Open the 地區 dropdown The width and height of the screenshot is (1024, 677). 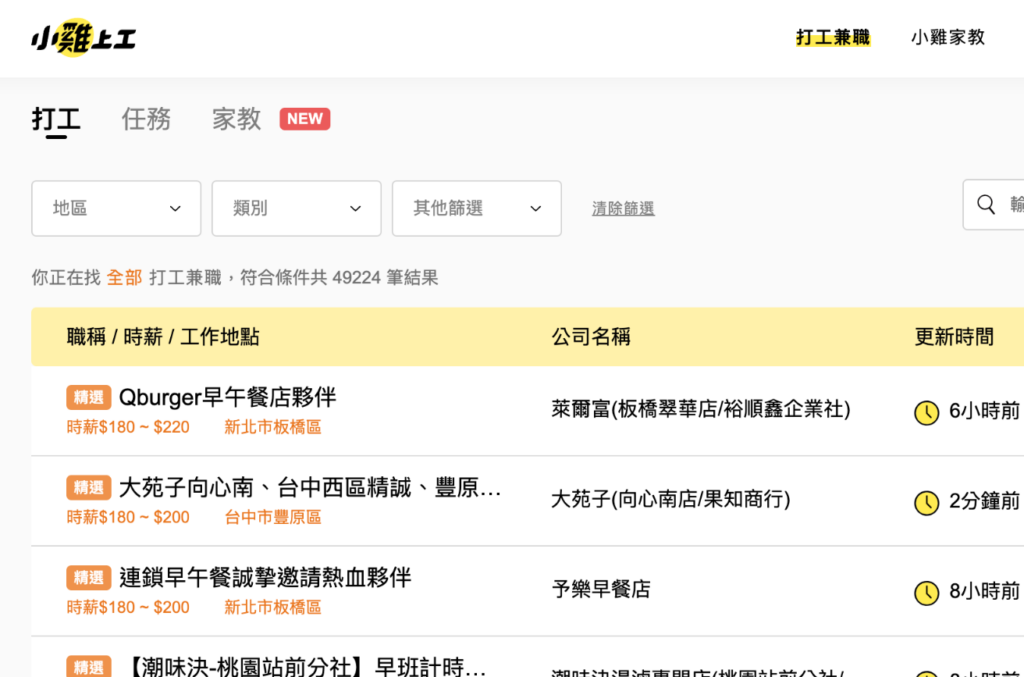point(116,208)
